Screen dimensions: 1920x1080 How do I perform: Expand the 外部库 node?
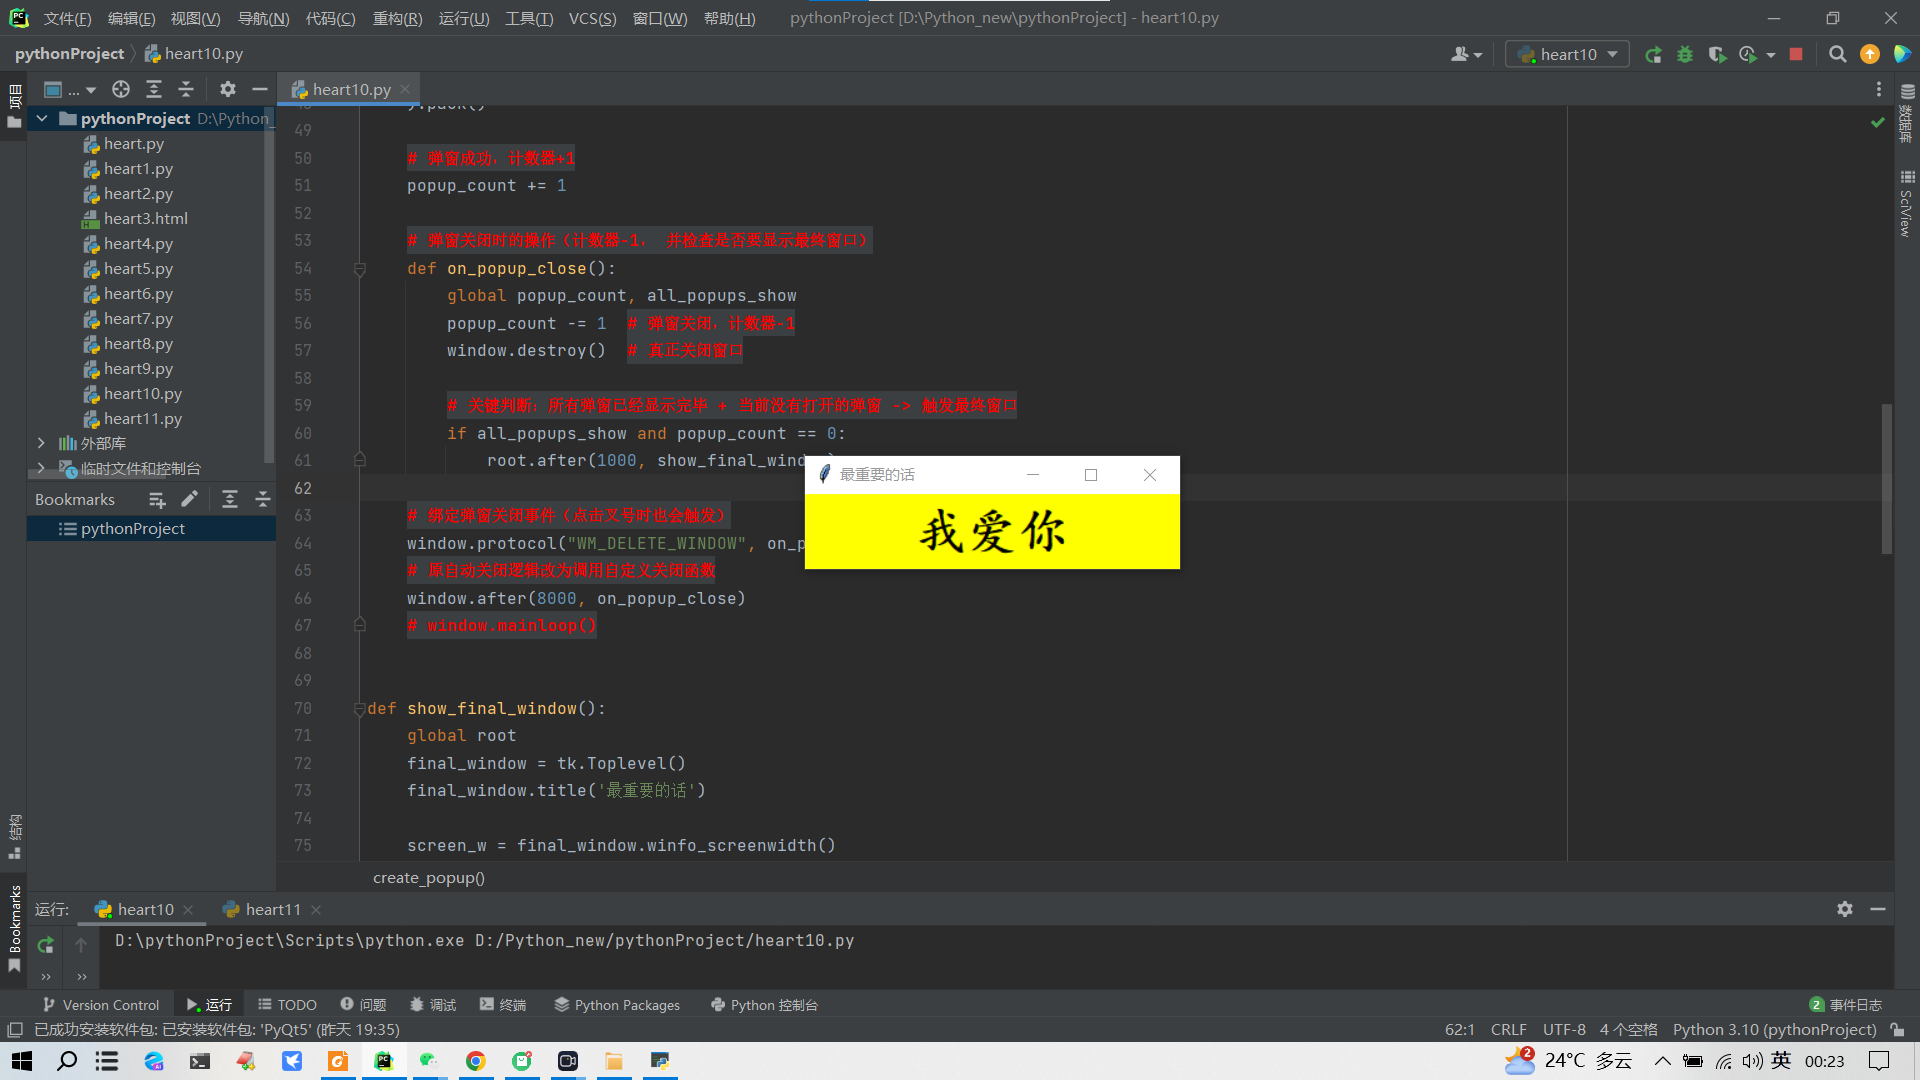pyautogui.click(x=41, y=443)
